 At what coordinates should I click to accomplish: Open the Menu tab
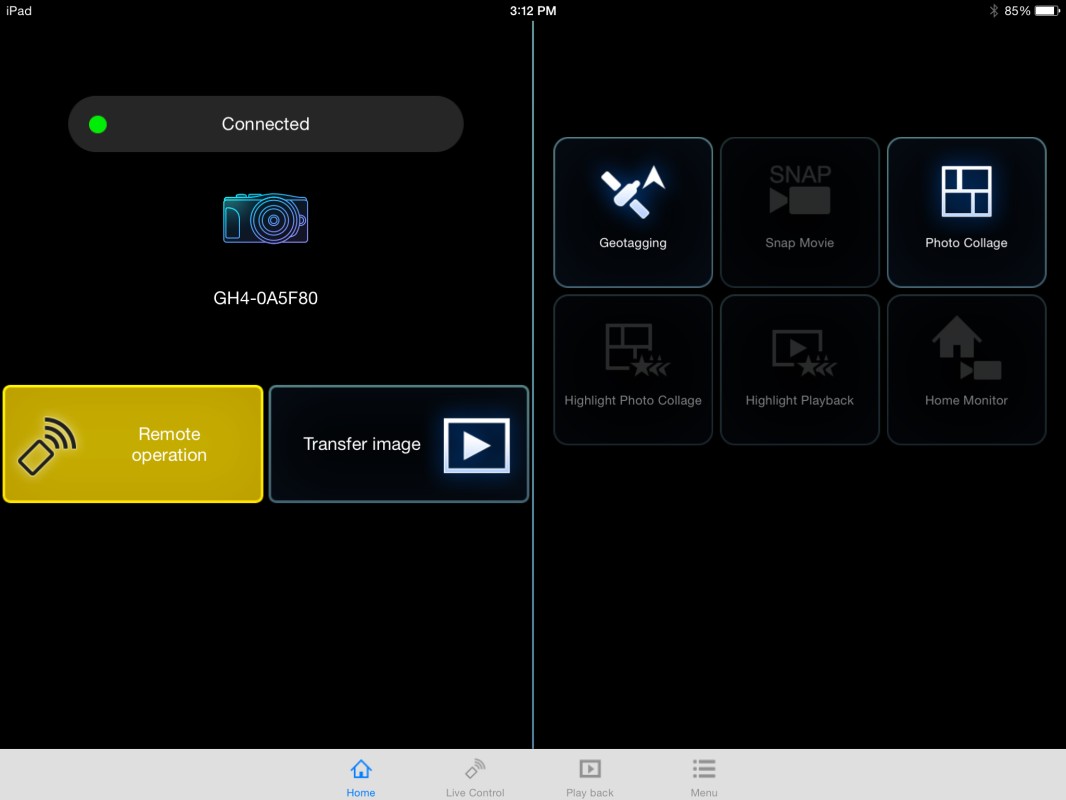click(x=704, y=778)
